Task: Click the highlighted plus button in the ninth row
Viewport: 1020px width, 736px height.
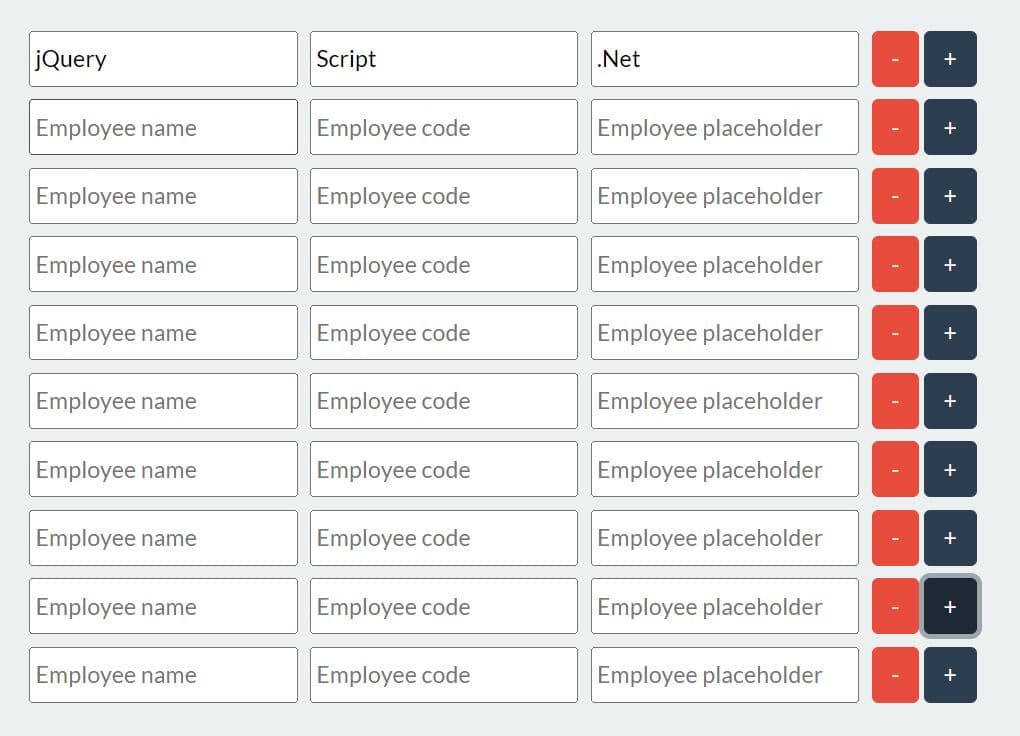Action: tap(950, 607)
